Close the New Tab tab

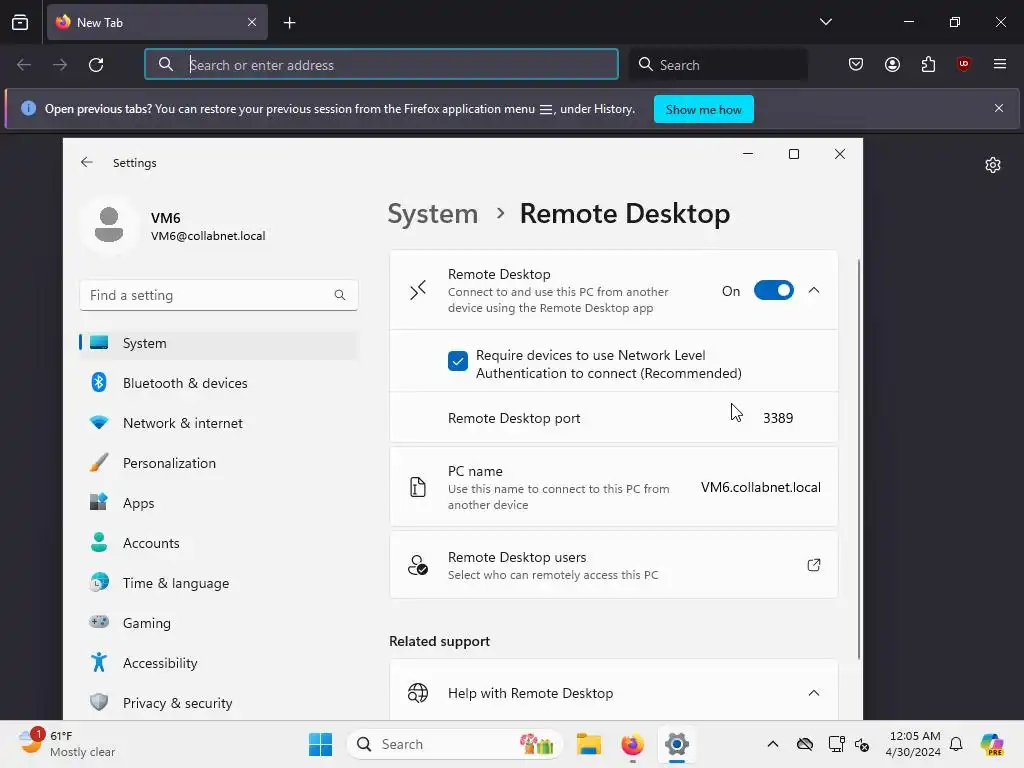tap(252, 22)
